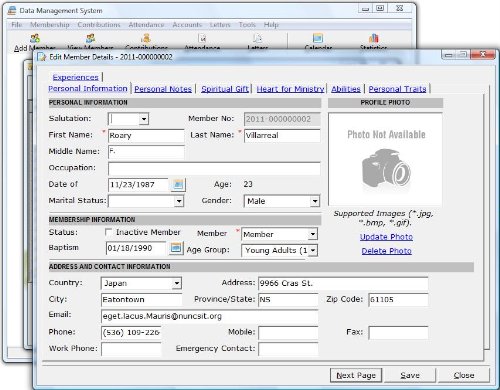
Task: Open the Personal Traits tab
Action: pyautogui.click(x=397, y=89)
